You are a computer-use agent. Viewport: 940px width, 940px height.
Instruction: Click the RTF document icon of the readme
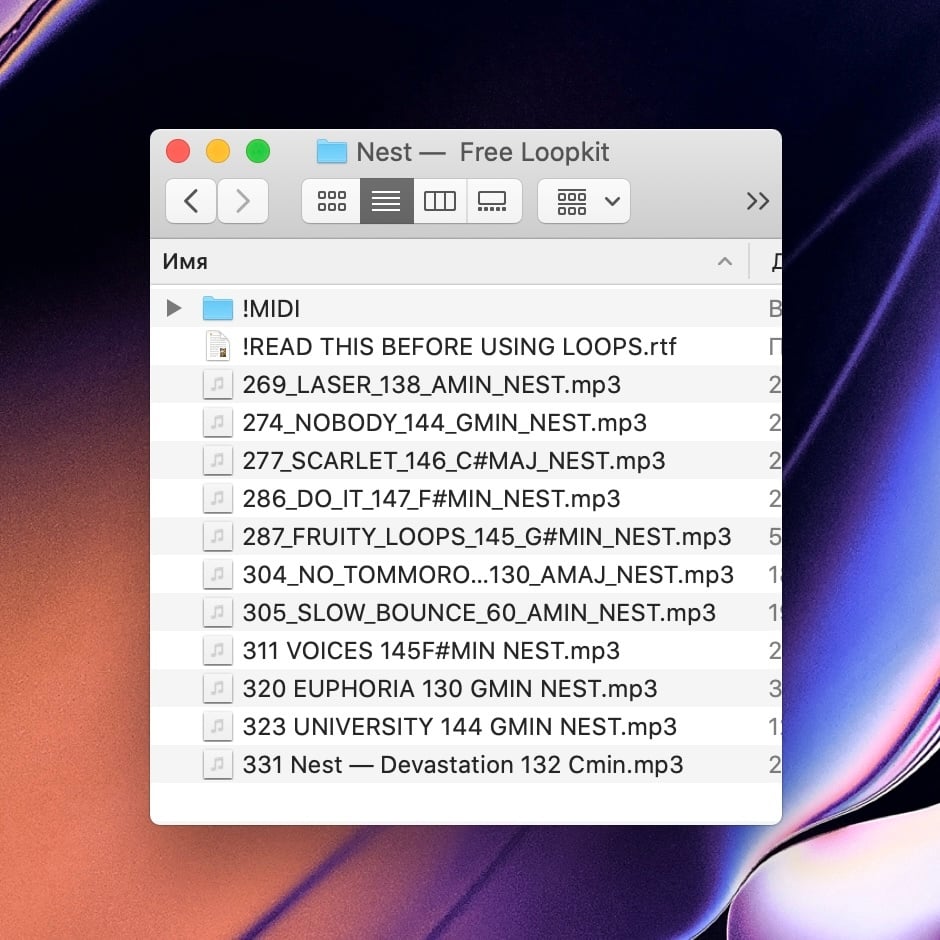218,346
